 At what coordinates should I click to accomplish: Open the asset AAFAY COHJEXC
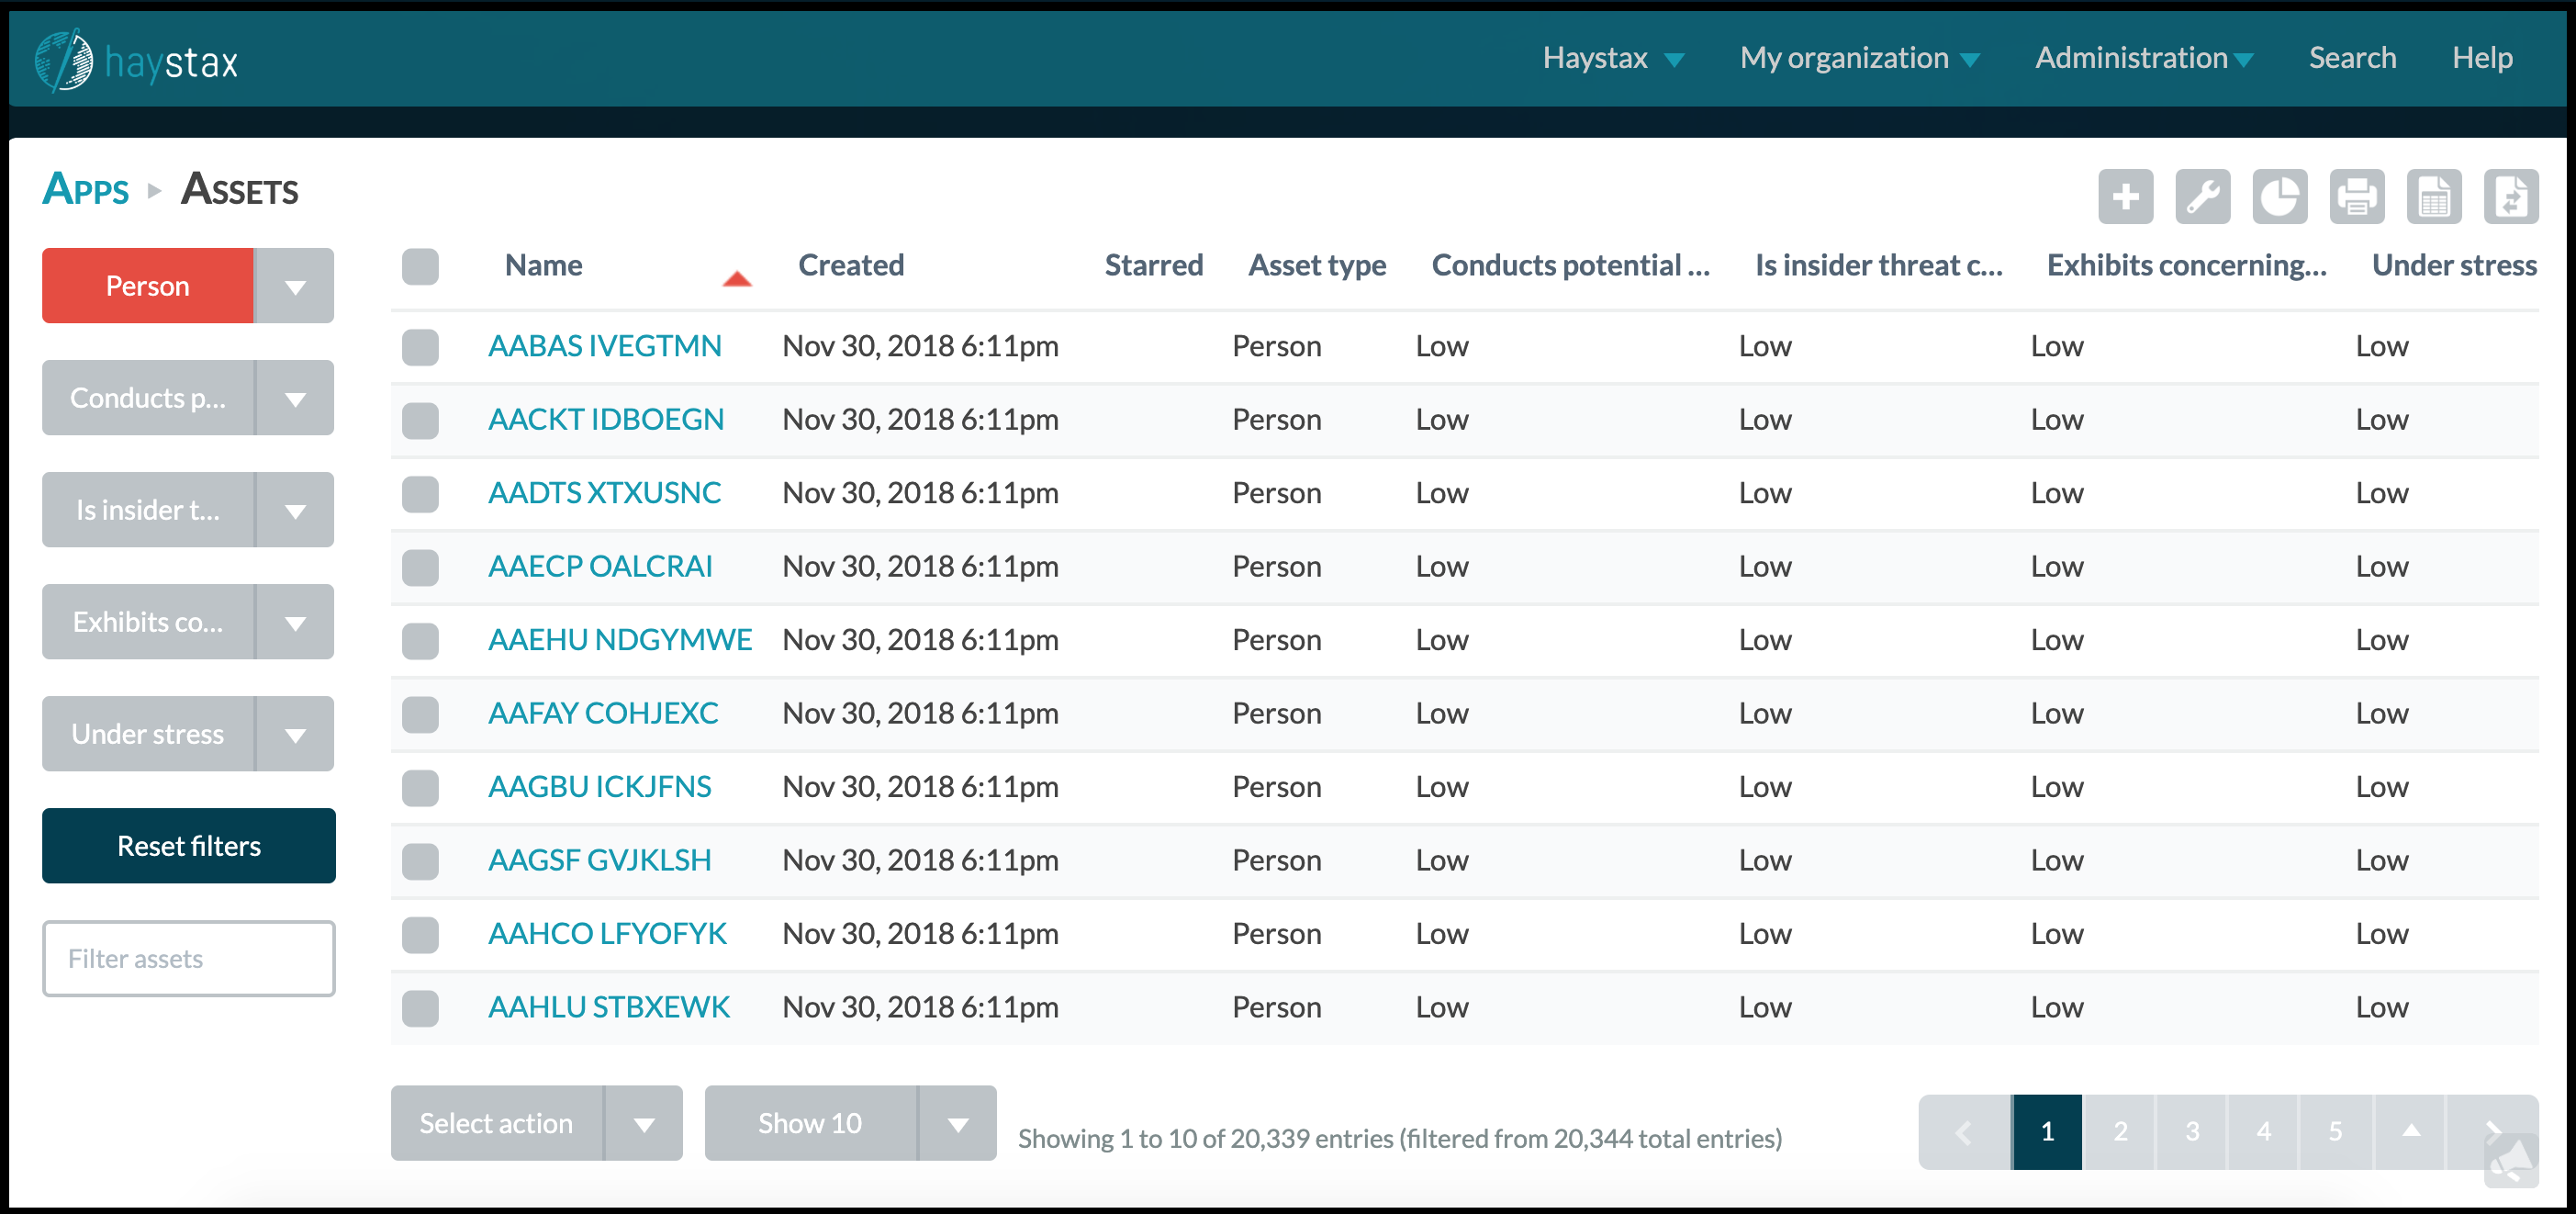603,713
